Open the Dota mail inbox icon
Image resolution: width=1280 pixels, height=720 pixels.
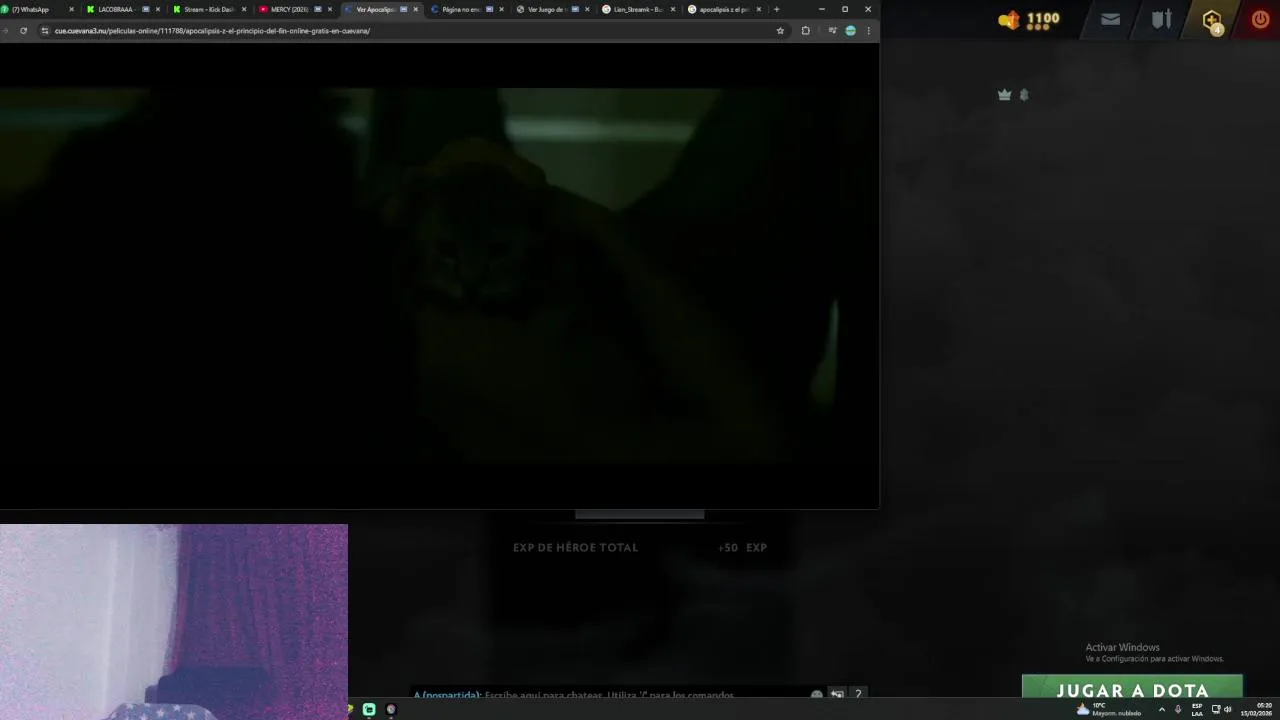[1110, 19]
